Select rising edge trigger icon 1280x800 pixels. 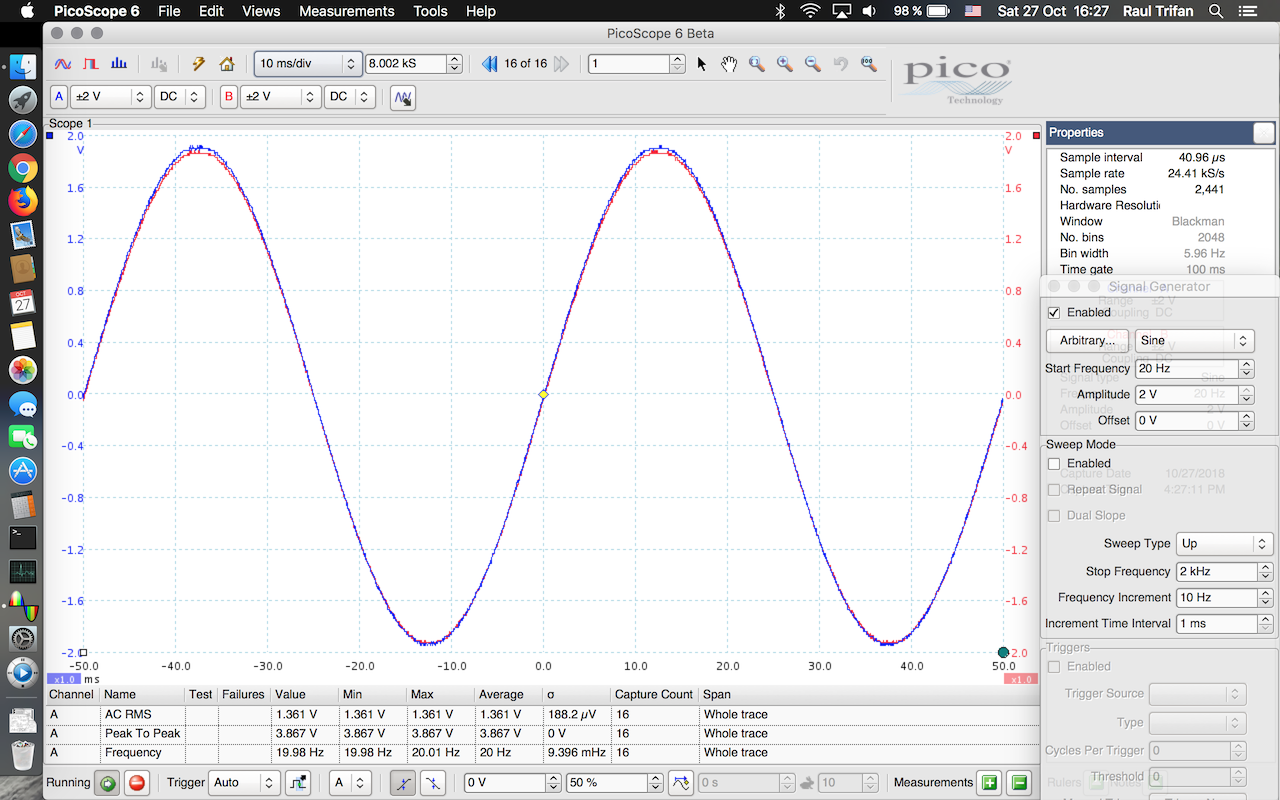[402, 783]
